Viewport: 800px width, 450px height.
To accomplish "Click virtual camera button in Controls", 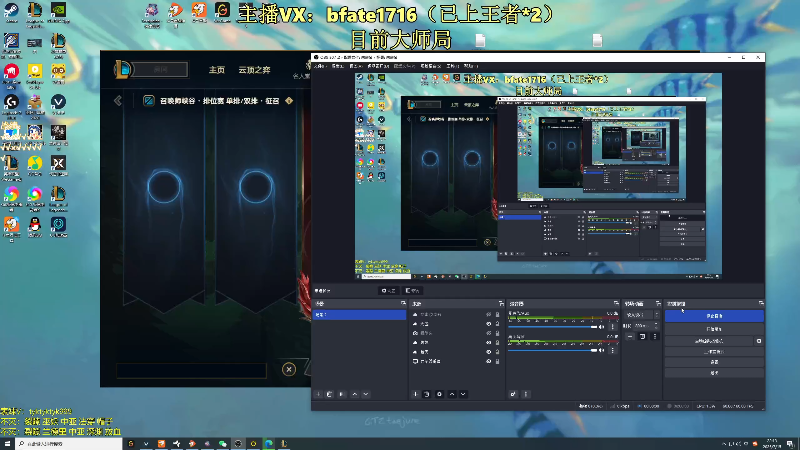I will click(x=709, y=341).
